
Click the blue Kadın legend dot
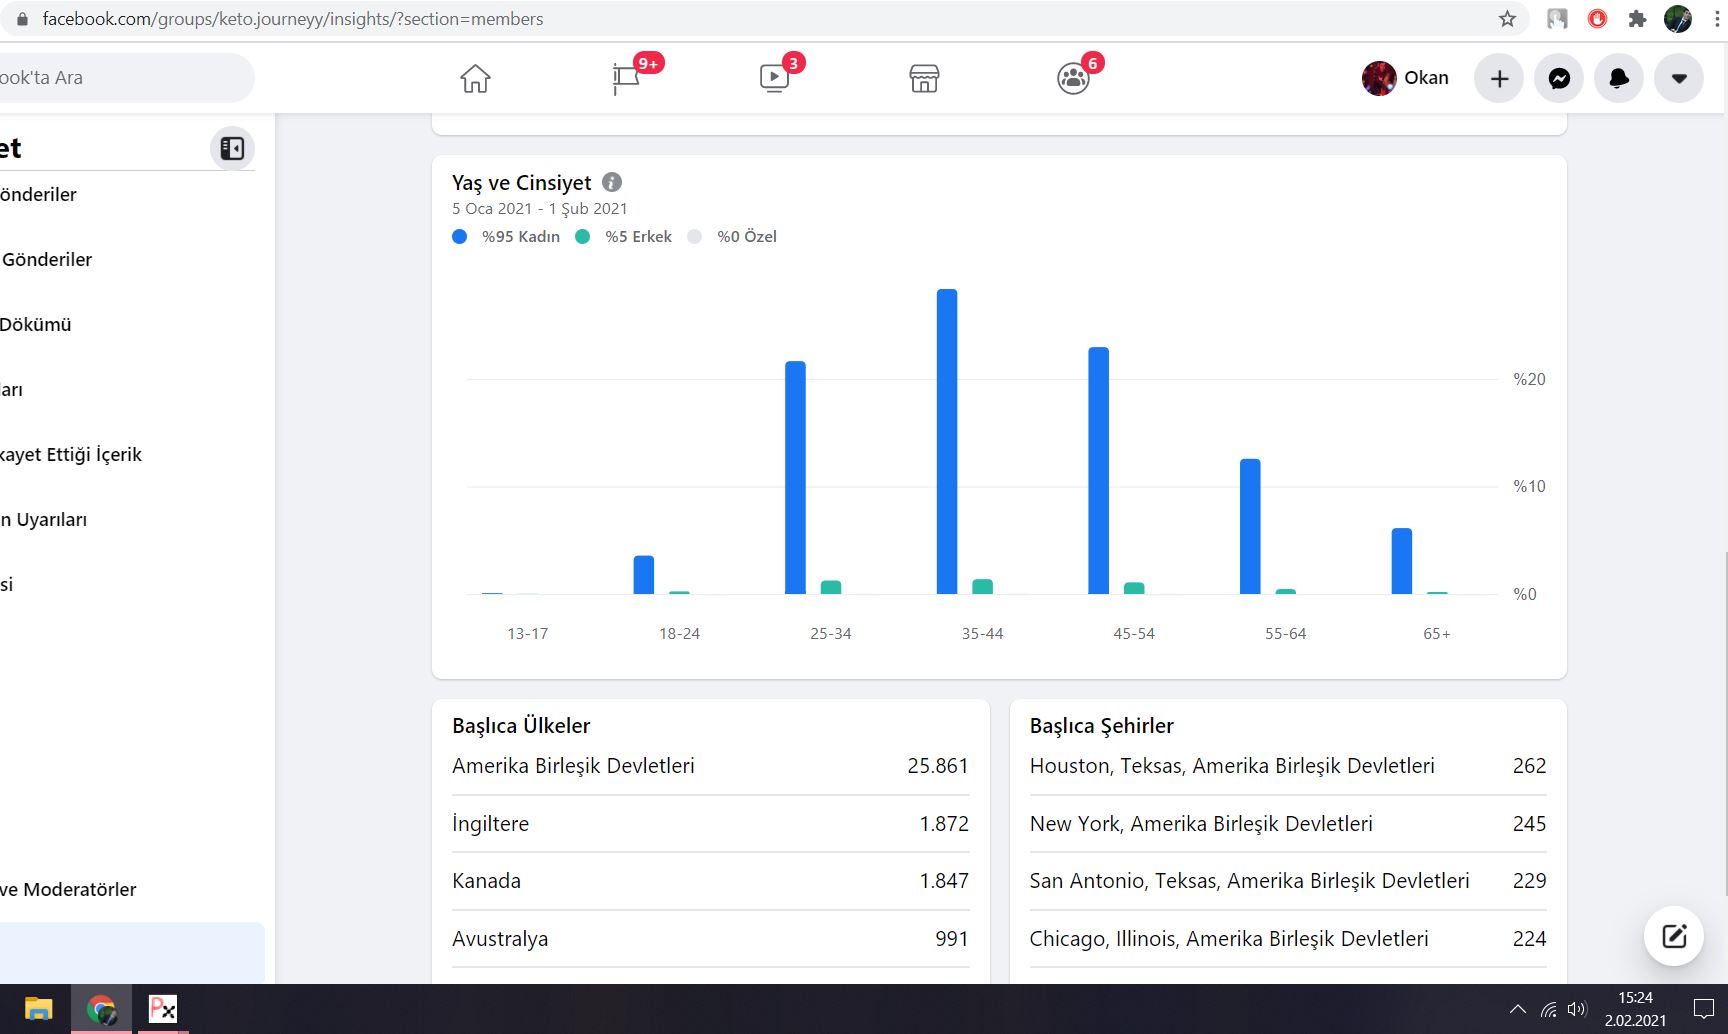459,237
